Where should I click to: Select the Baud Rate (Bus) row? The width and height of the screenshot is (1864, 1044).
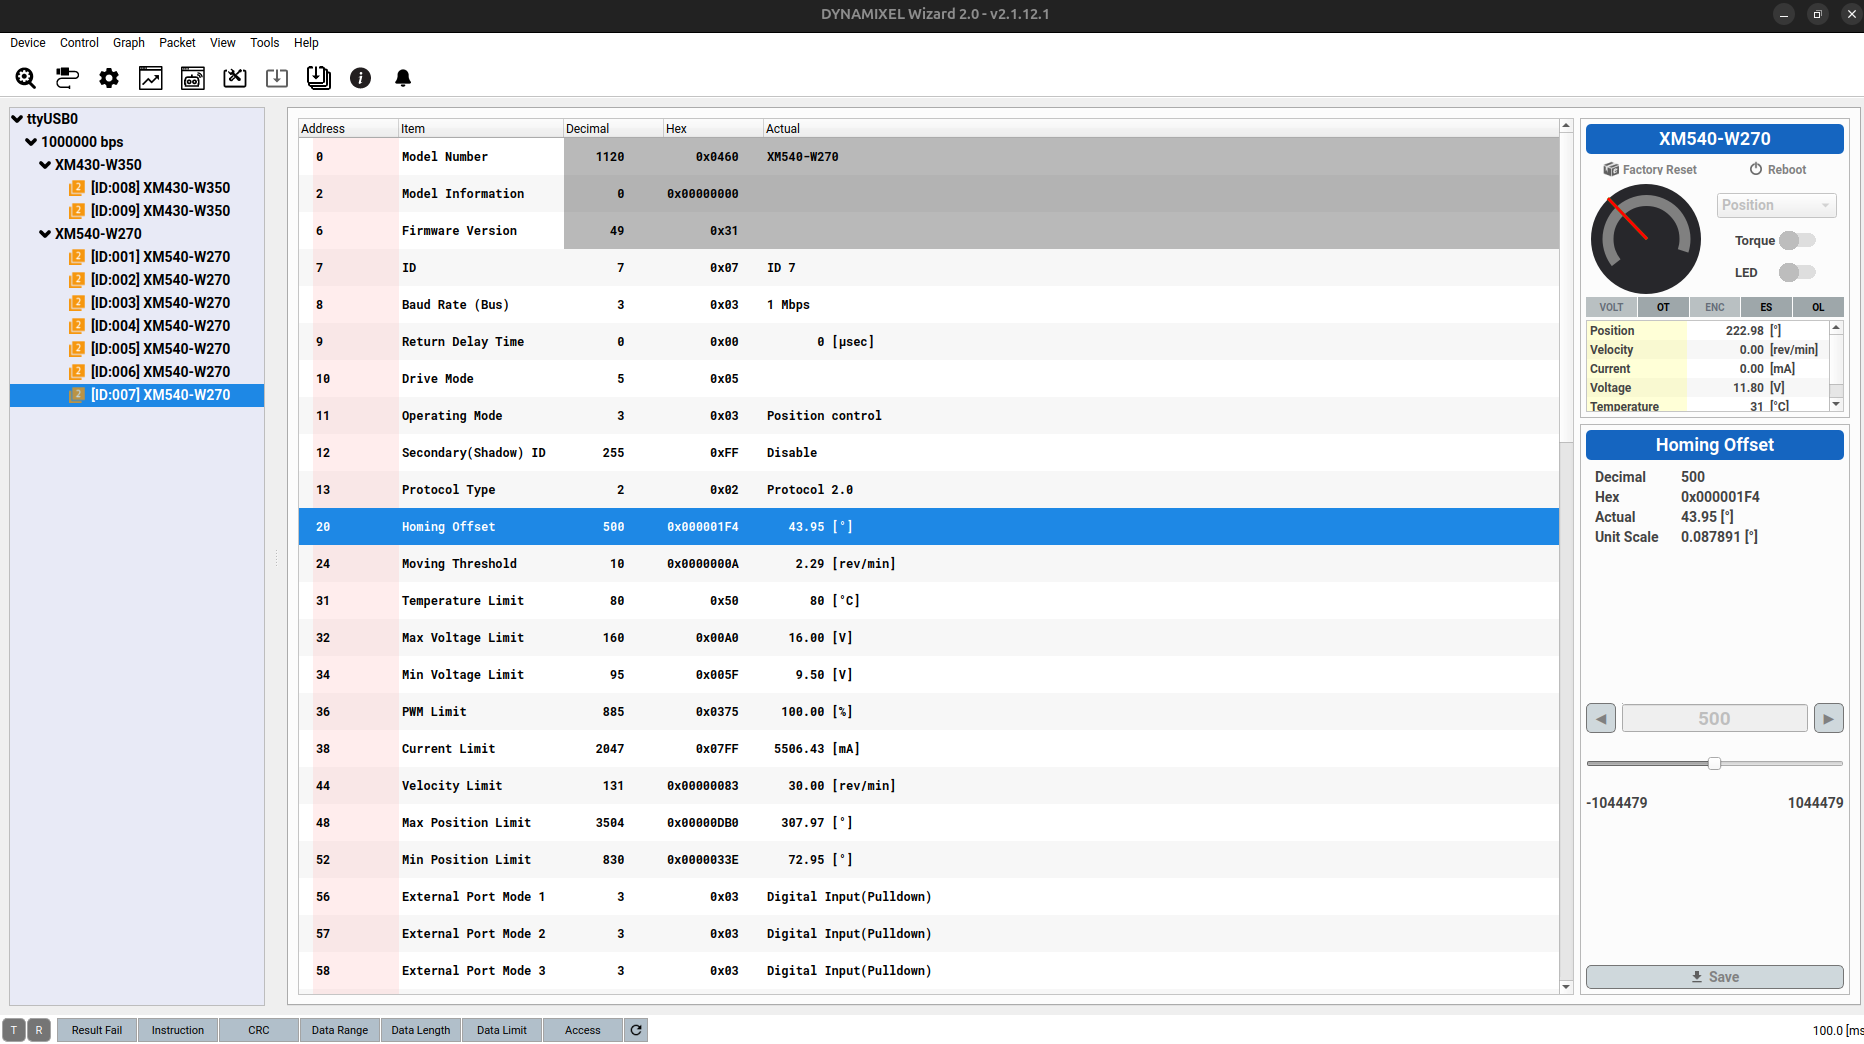928,305
